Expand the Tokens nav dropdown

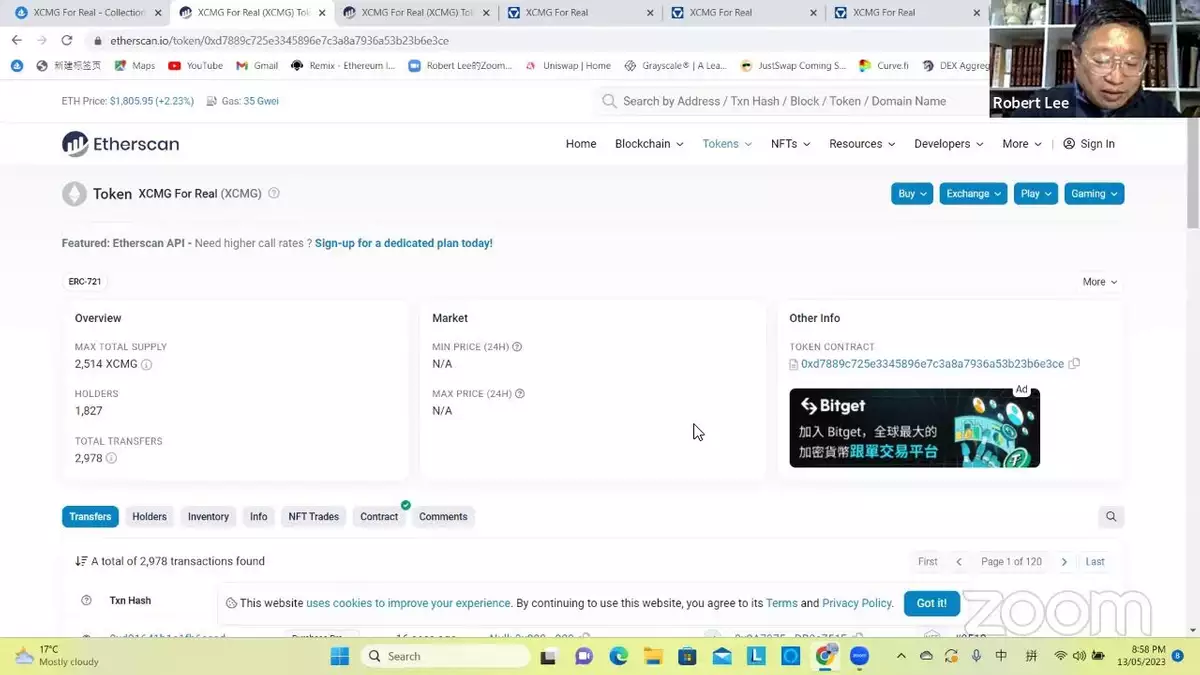coord(727,144)
